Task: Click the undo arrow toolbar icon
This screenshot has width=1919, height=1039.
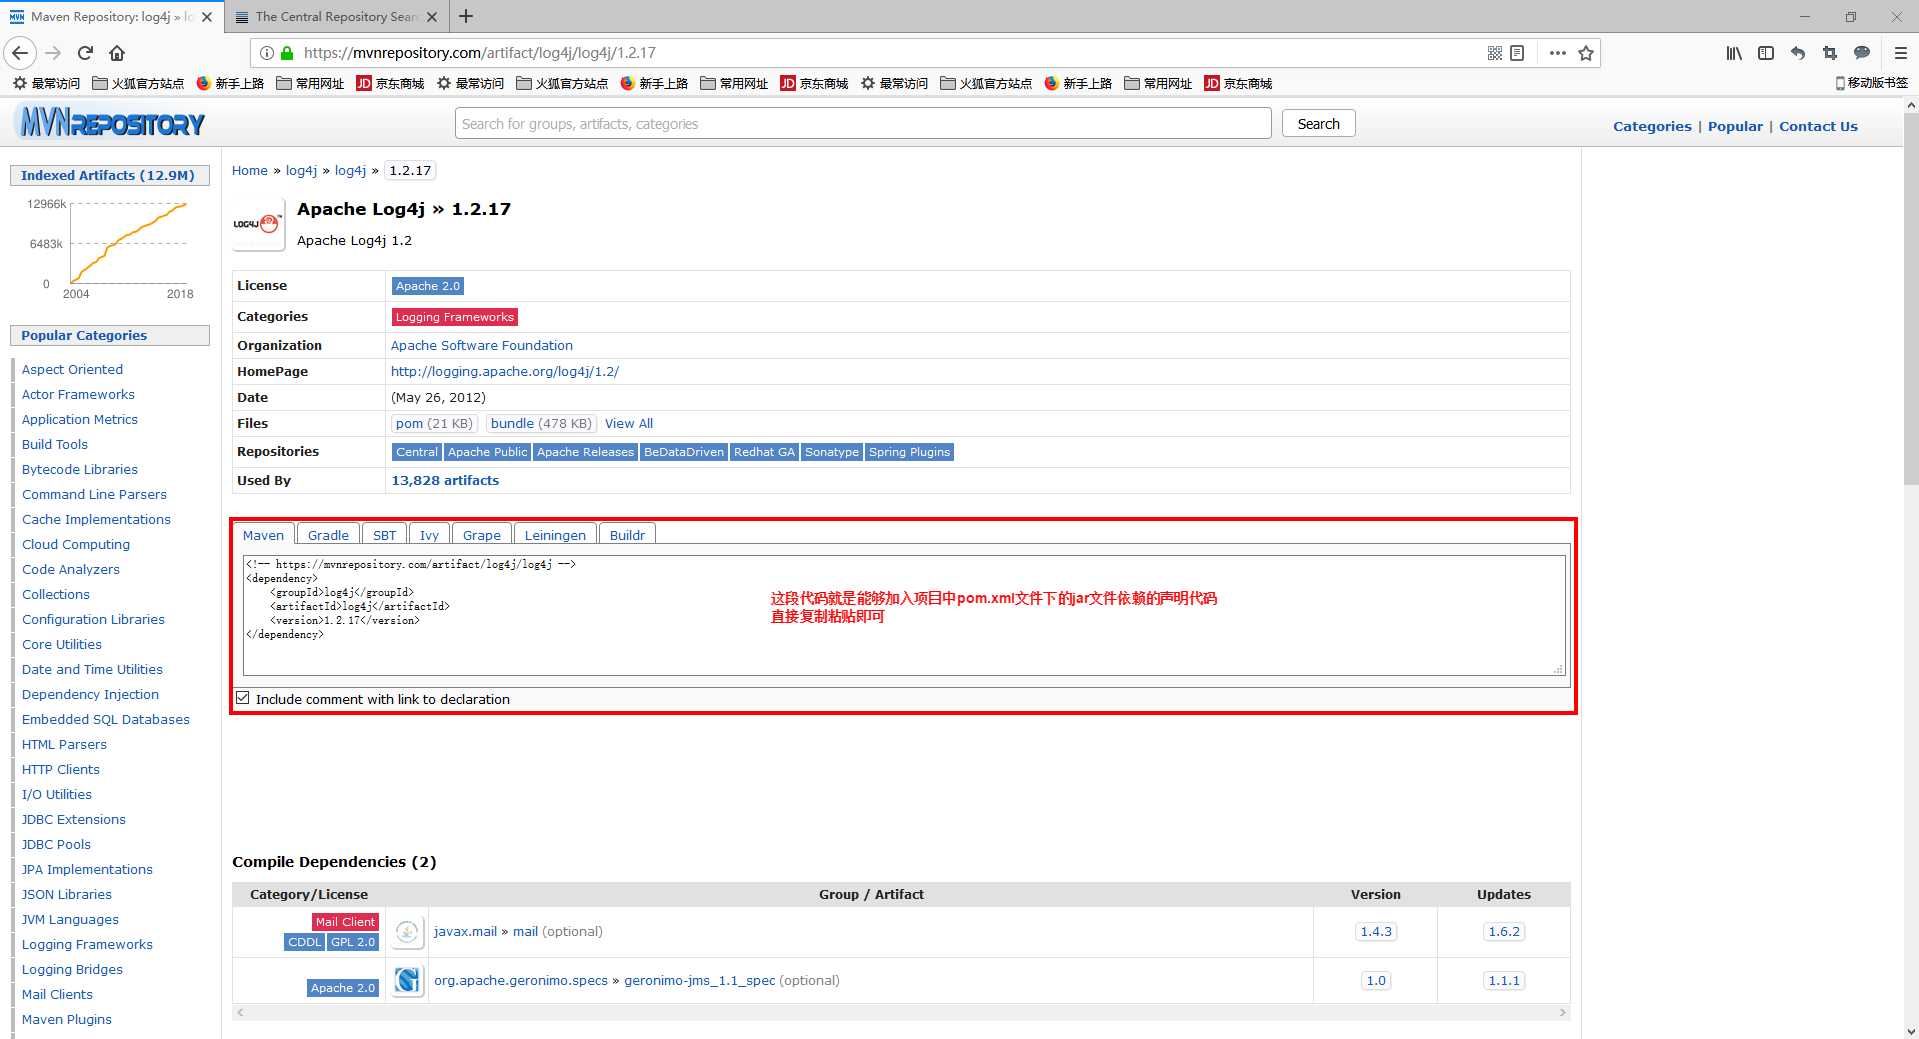Action: pos(1798,53)
